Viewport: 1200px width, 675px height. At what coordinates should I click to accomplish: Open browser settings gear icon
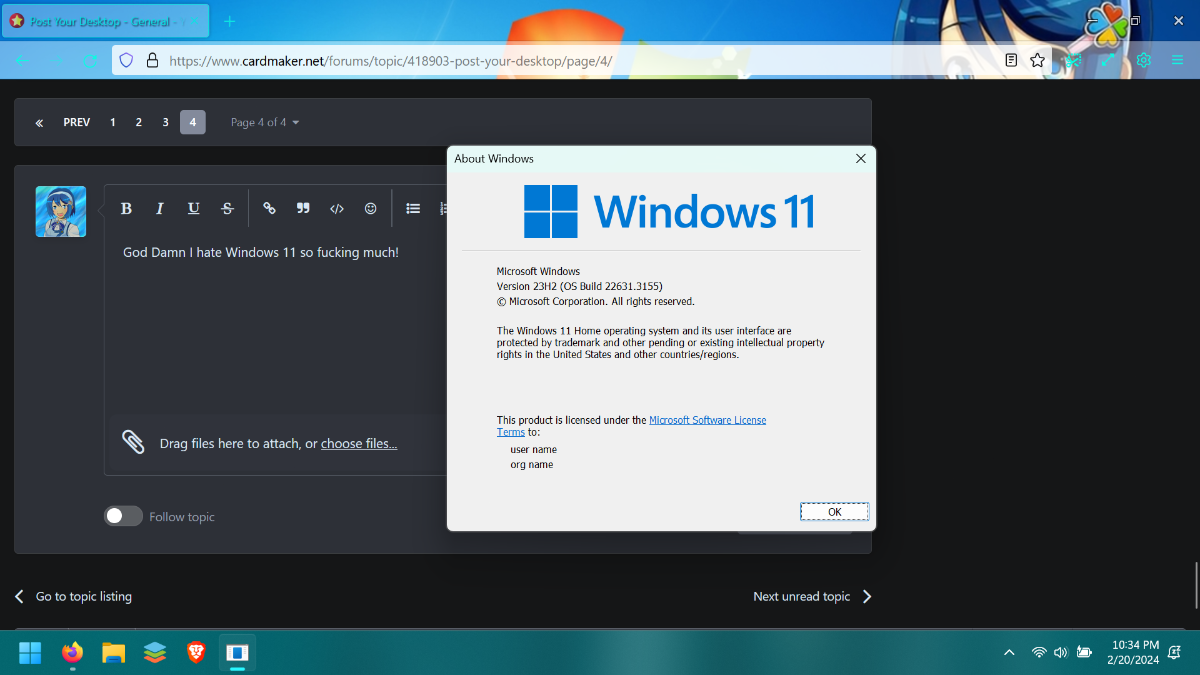click(x=1144, y=60)
